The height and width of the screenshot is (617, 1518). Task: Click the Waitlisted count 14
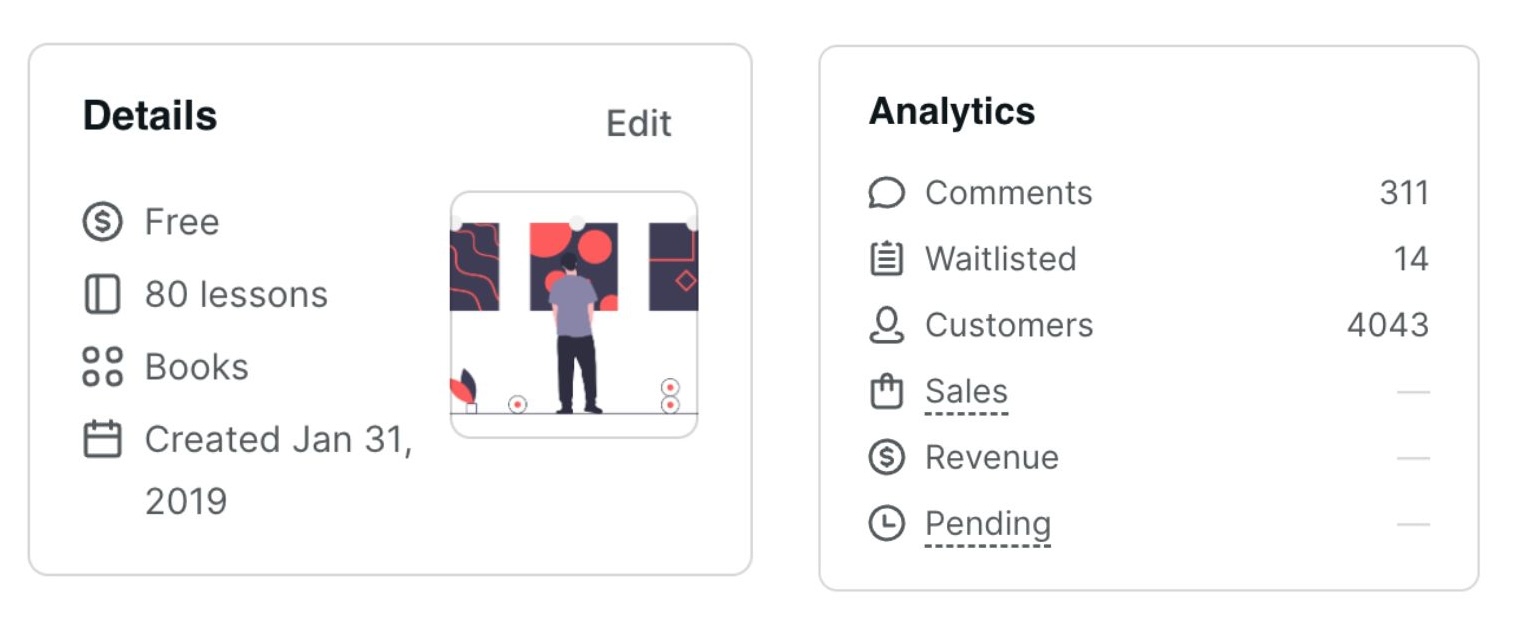pos(1411,259)
